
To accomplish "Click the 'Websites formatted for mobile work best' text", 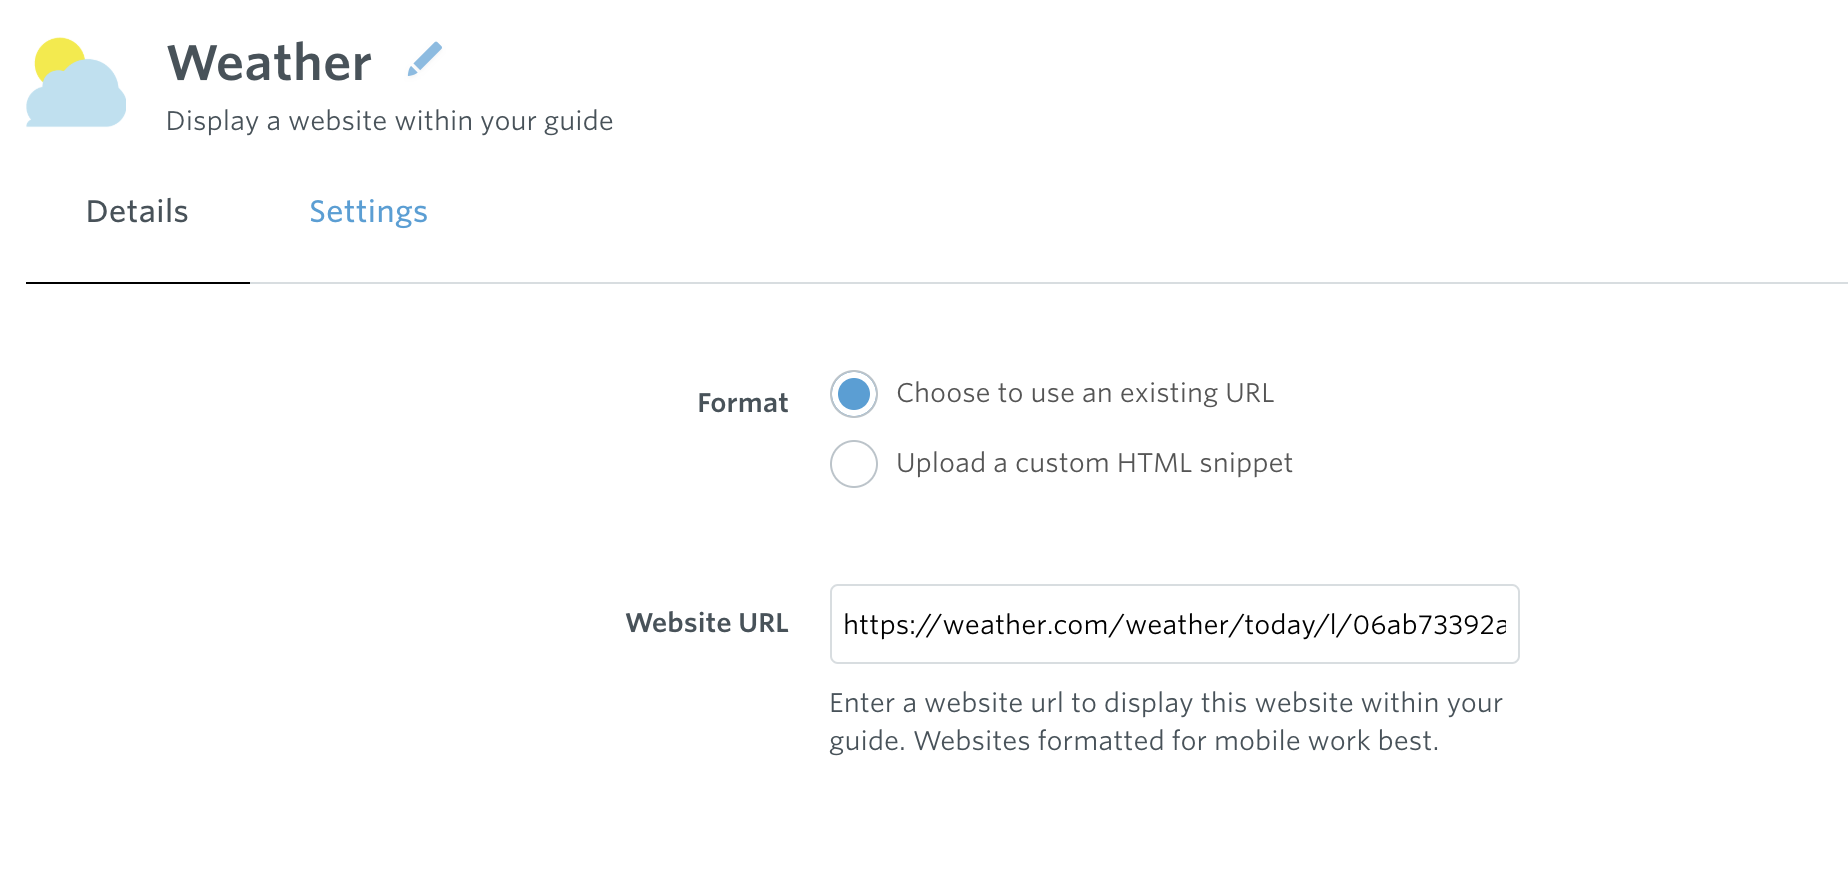I will click(1176, 741).
